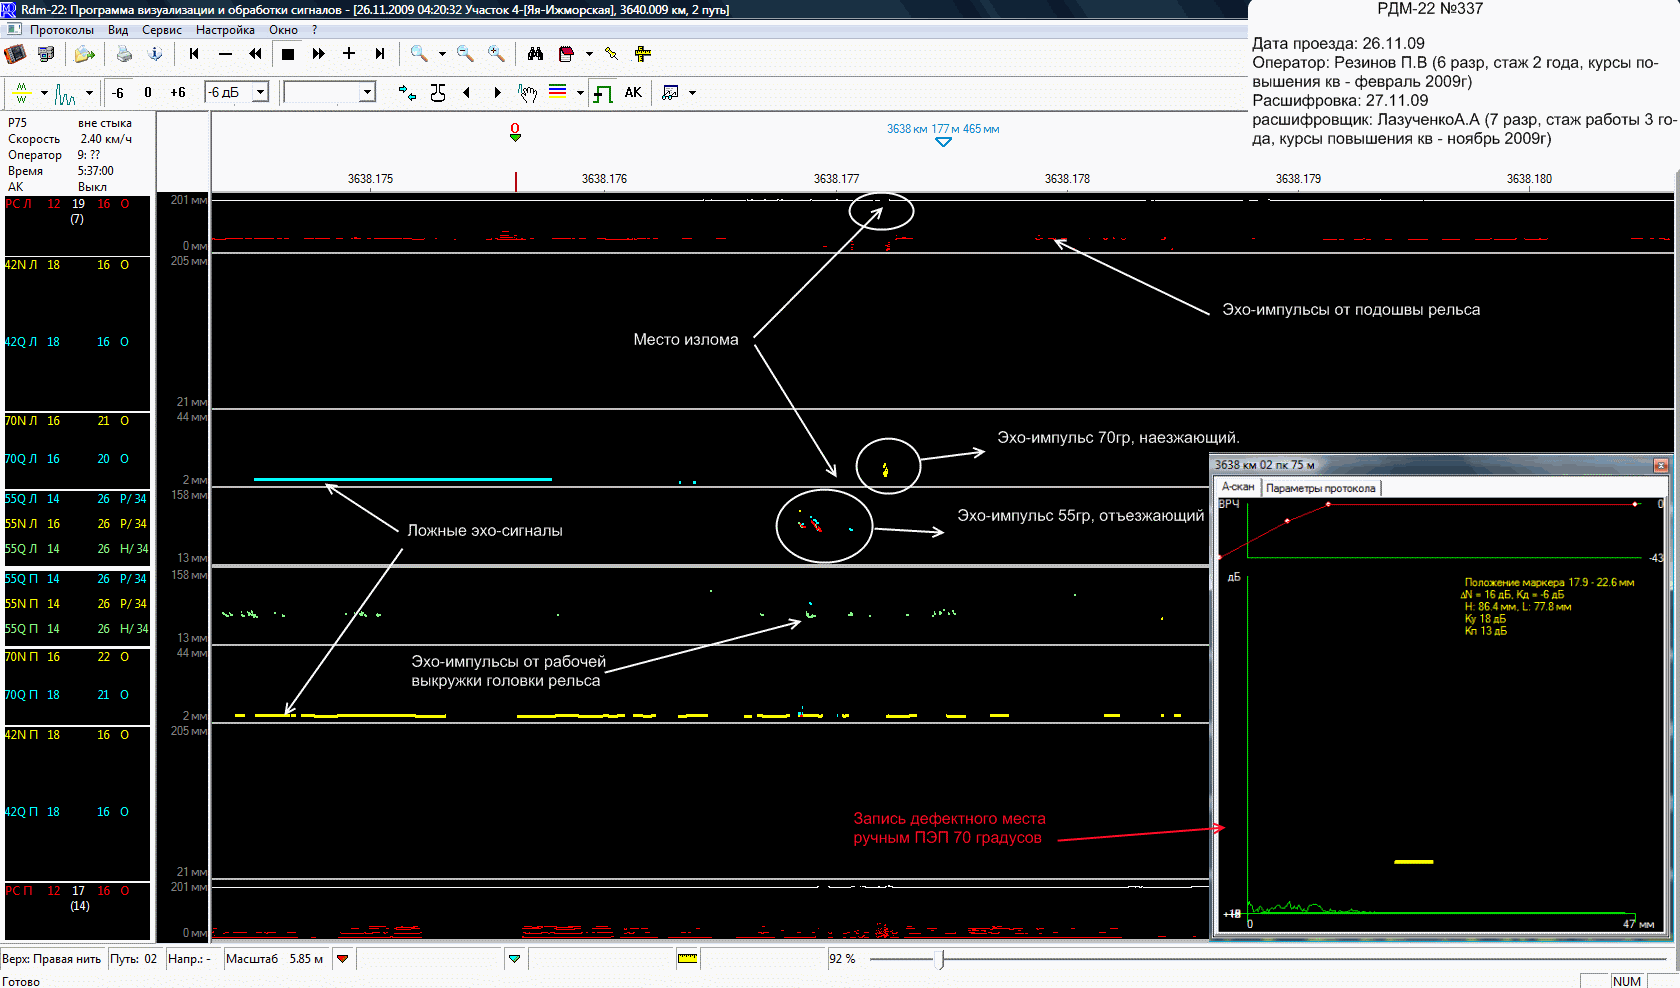The image size is (1680, 988).
Task: Step right with the black arrow
Action: (497, 93)
